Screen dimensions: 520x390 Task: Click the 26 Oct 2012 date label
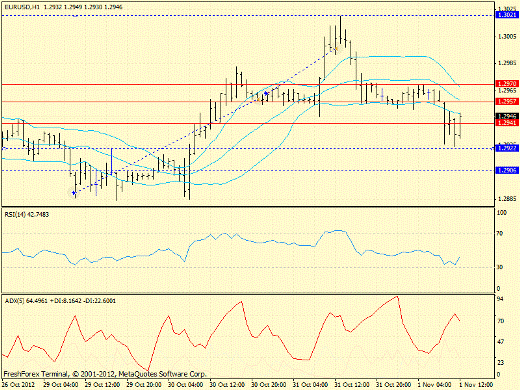pyautogui.click(x=18, y=385)
